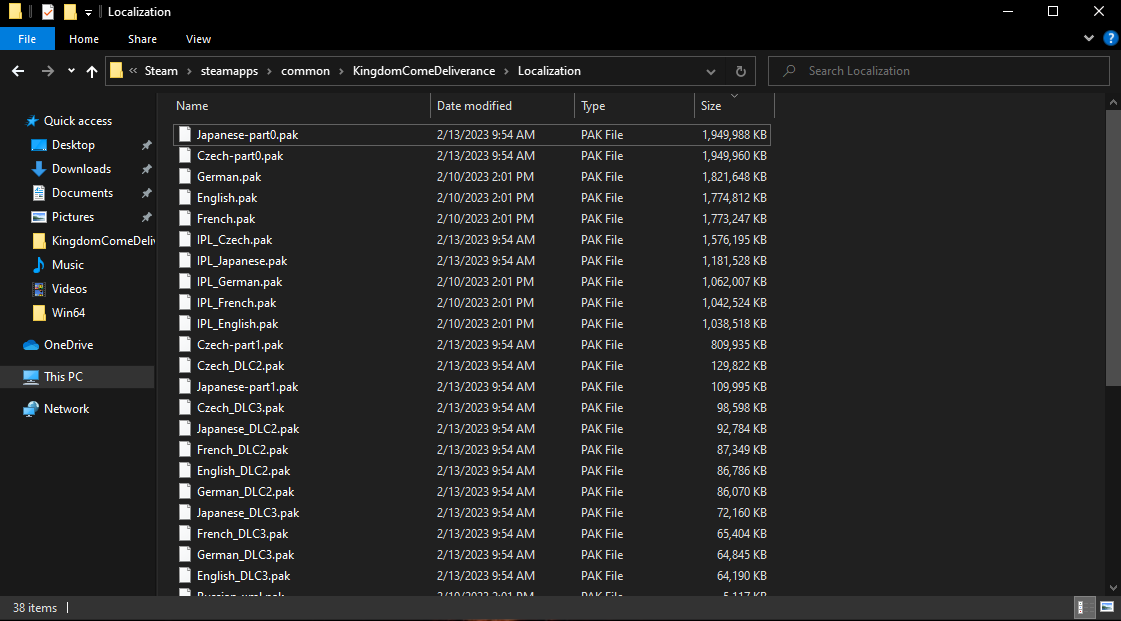Viewport: 1121px width, 621px height.
Task: Unpin Downloads from Quick access
Action: [146, 169]
